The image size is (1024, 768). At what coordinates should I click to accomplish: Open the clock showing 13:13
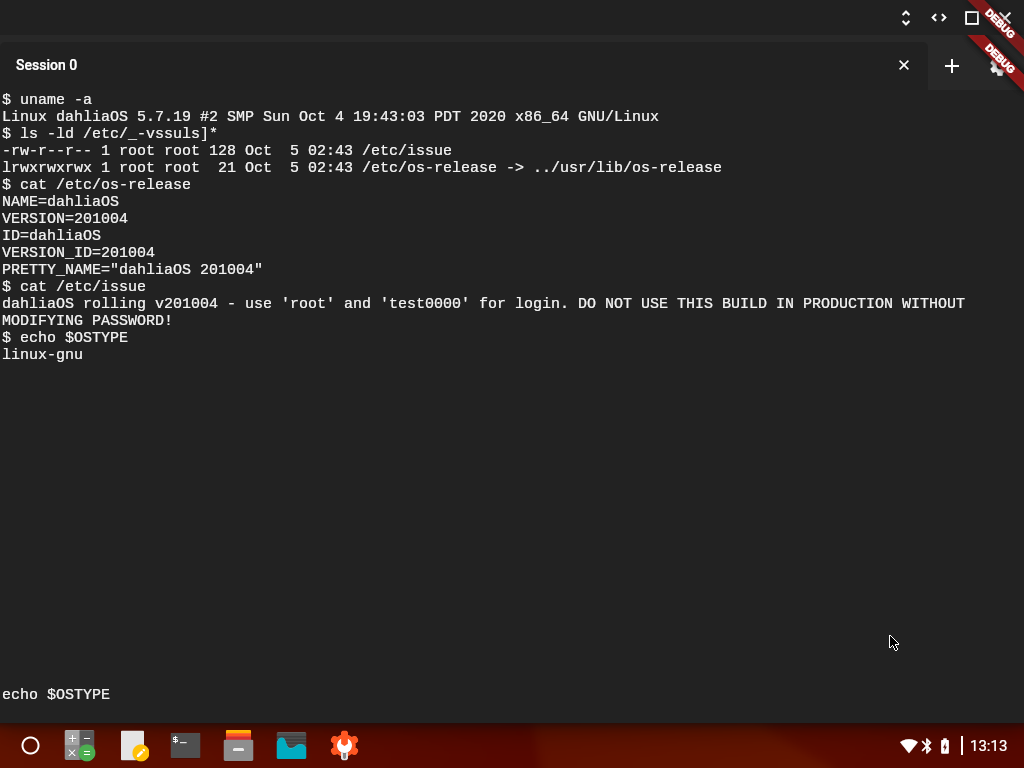tap(989, 746)
